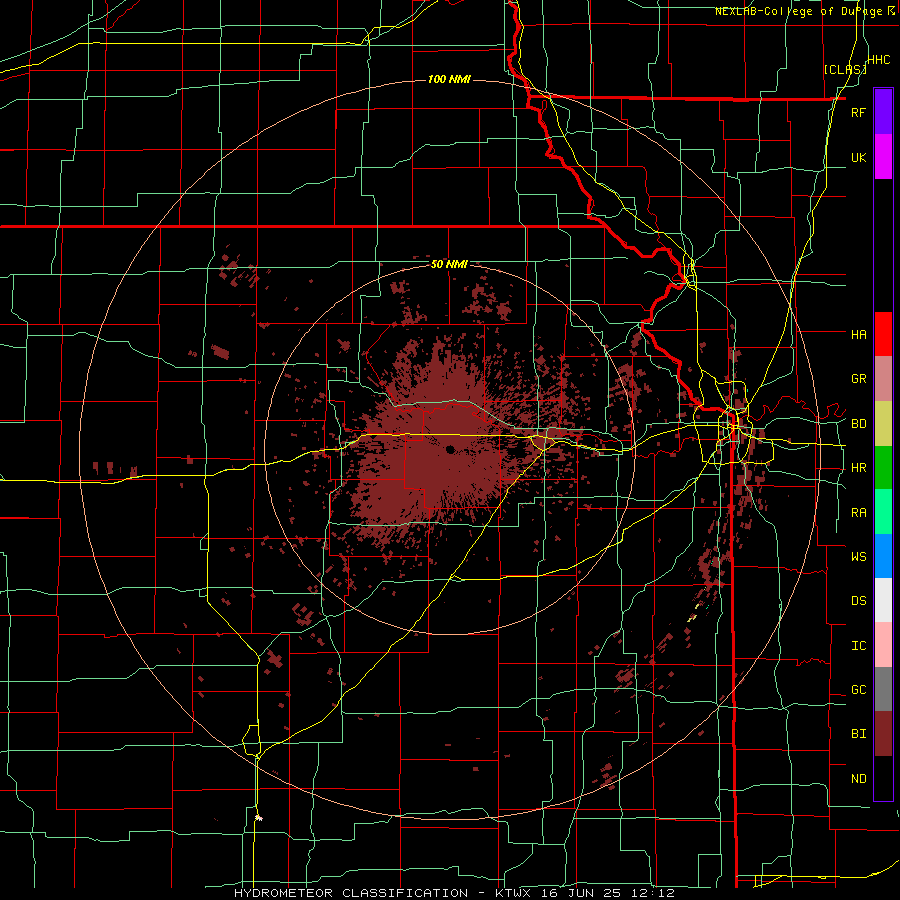Click the RA mint-green legend swatch
This screenshot has height=900, width=900.
[x=883, y=512]
